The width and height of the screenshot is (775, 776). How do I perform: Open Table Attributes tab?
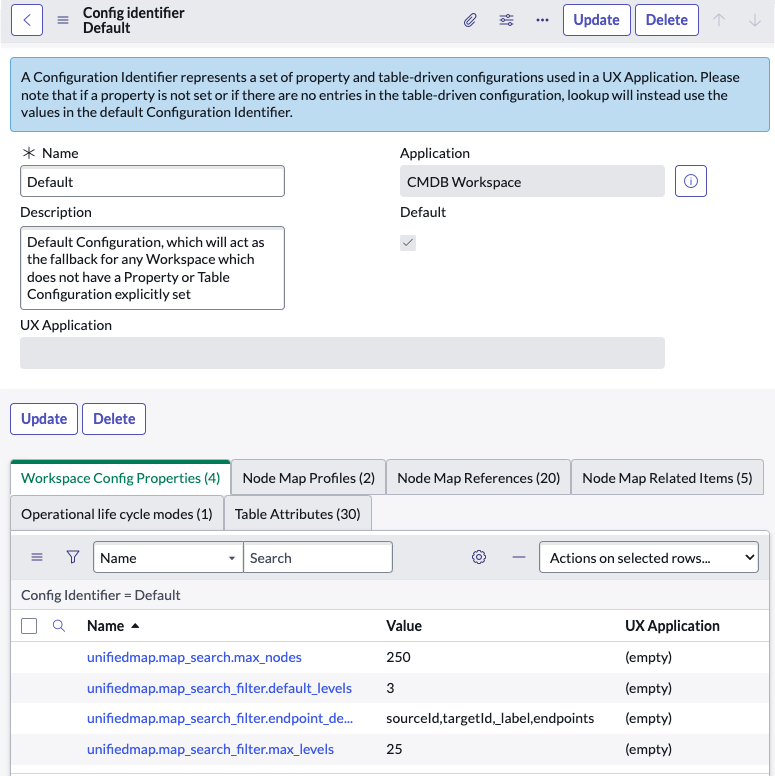297,514
